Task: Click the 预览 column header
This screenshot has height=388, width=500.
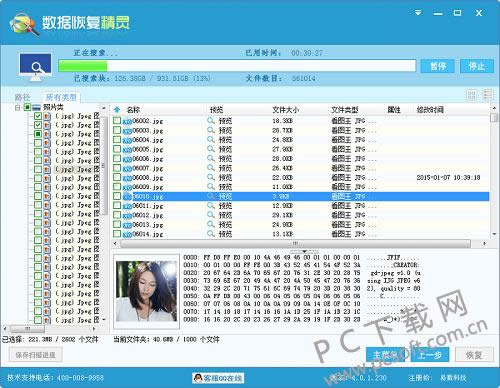Action: tap(216, 110)
